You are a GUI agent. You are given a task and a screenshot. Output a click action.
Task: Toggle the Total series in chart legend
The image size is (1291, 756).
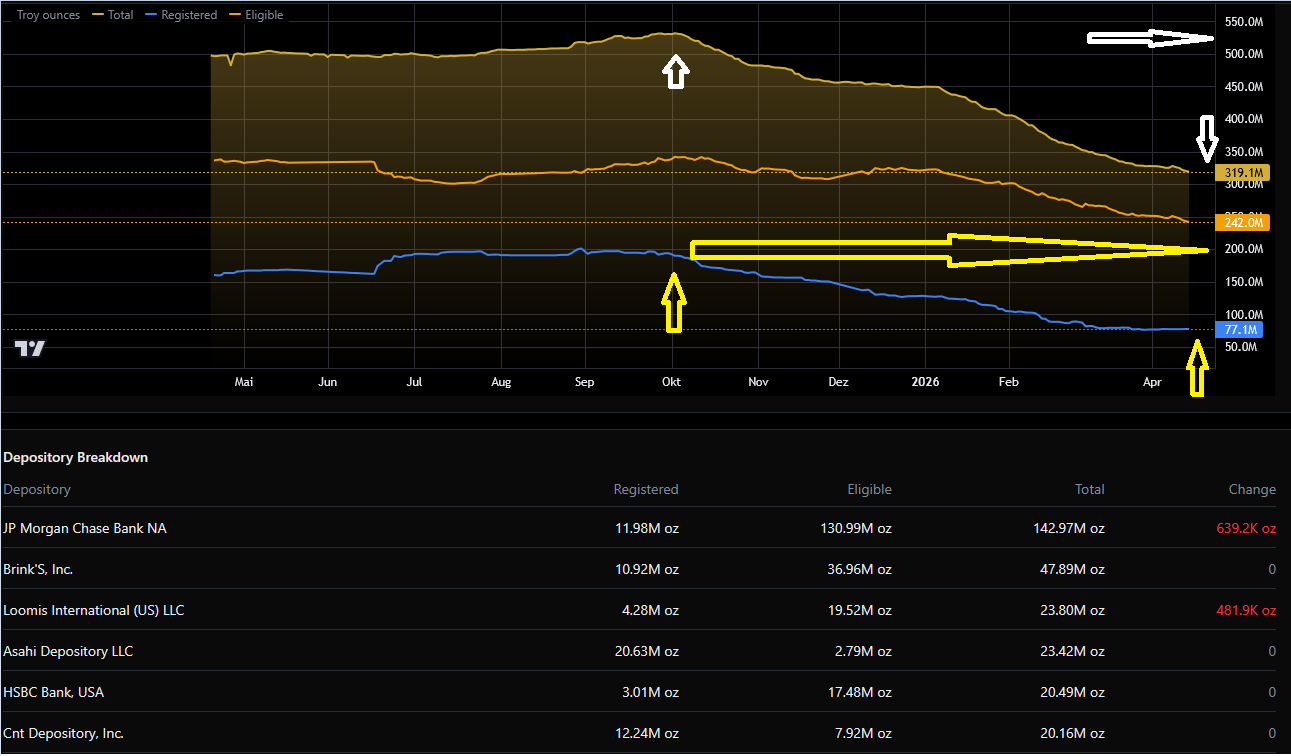pyautogui.click(x=115, y=15)
